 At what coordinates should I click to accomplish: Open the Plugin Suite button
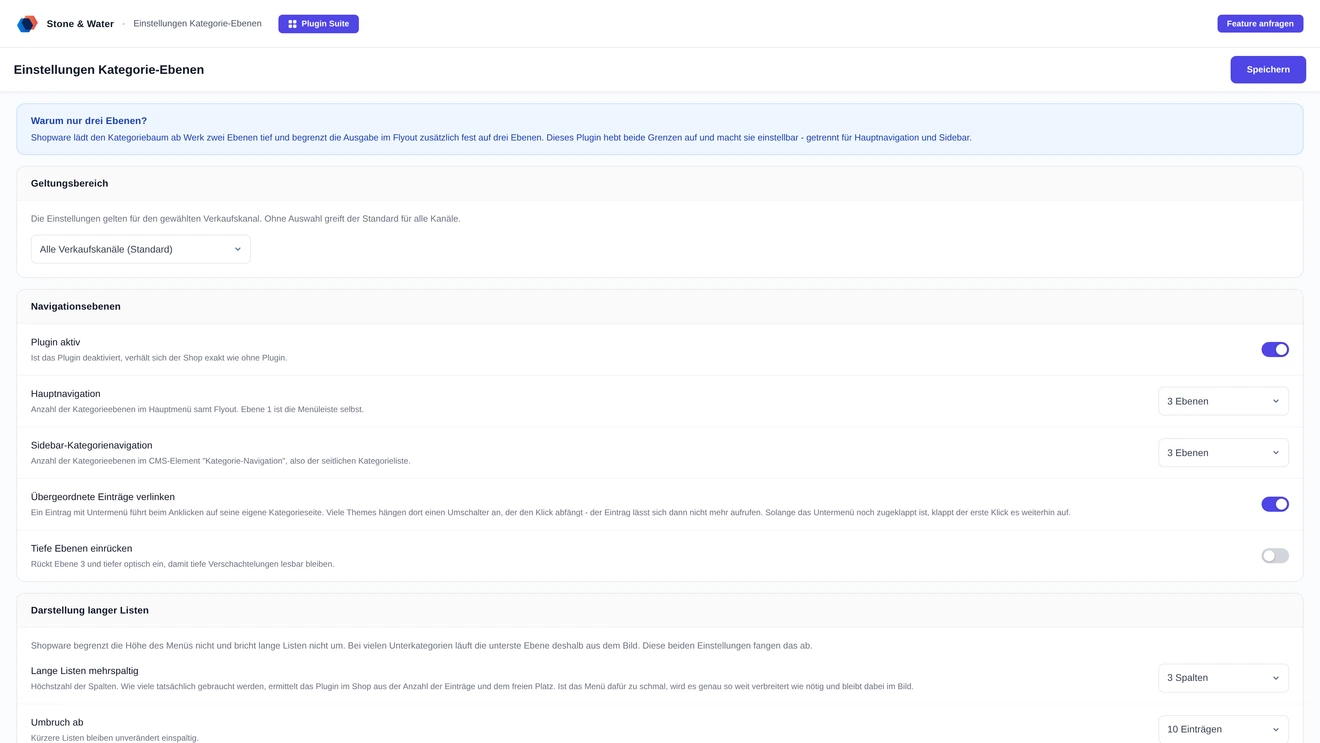[318, 24]
